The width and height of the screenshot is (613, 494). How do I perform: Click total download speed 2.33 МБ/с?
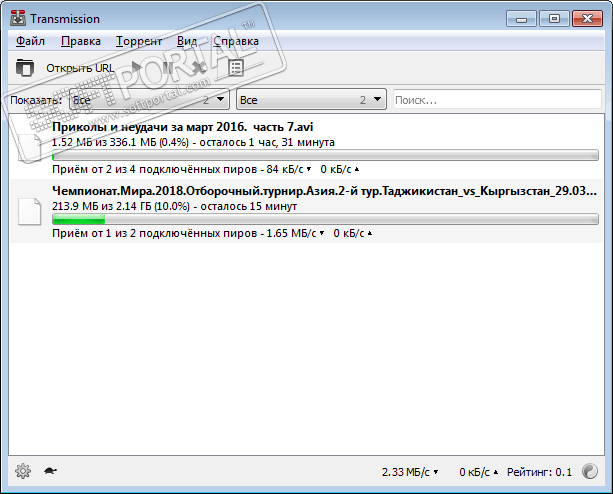(406, 472)
